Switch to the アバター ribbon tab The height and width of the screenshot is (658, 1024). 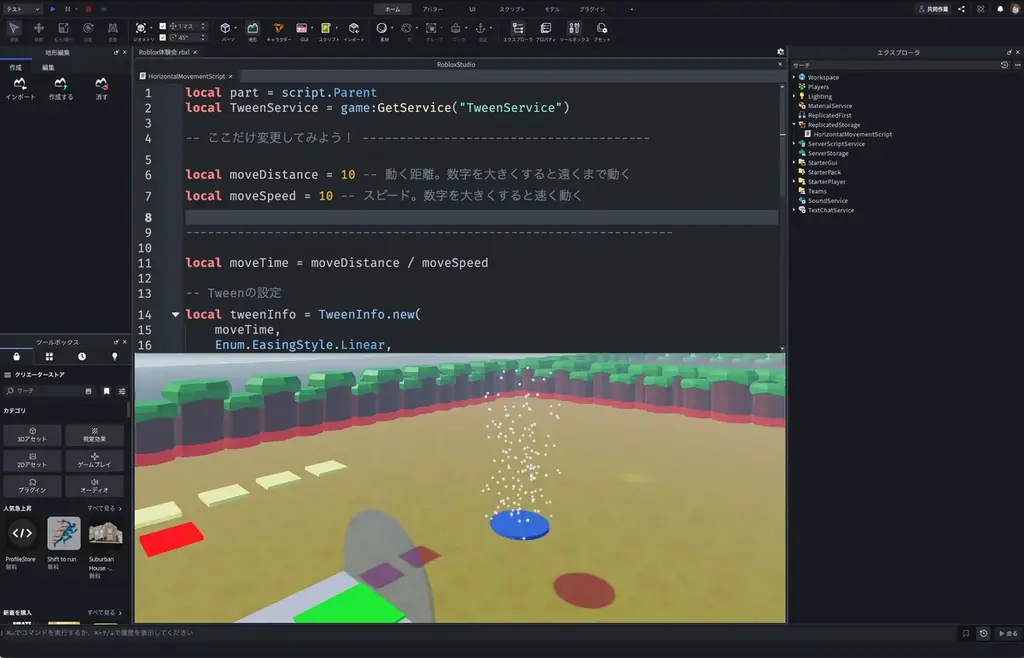pyautogui.click(x=432, y=9)
